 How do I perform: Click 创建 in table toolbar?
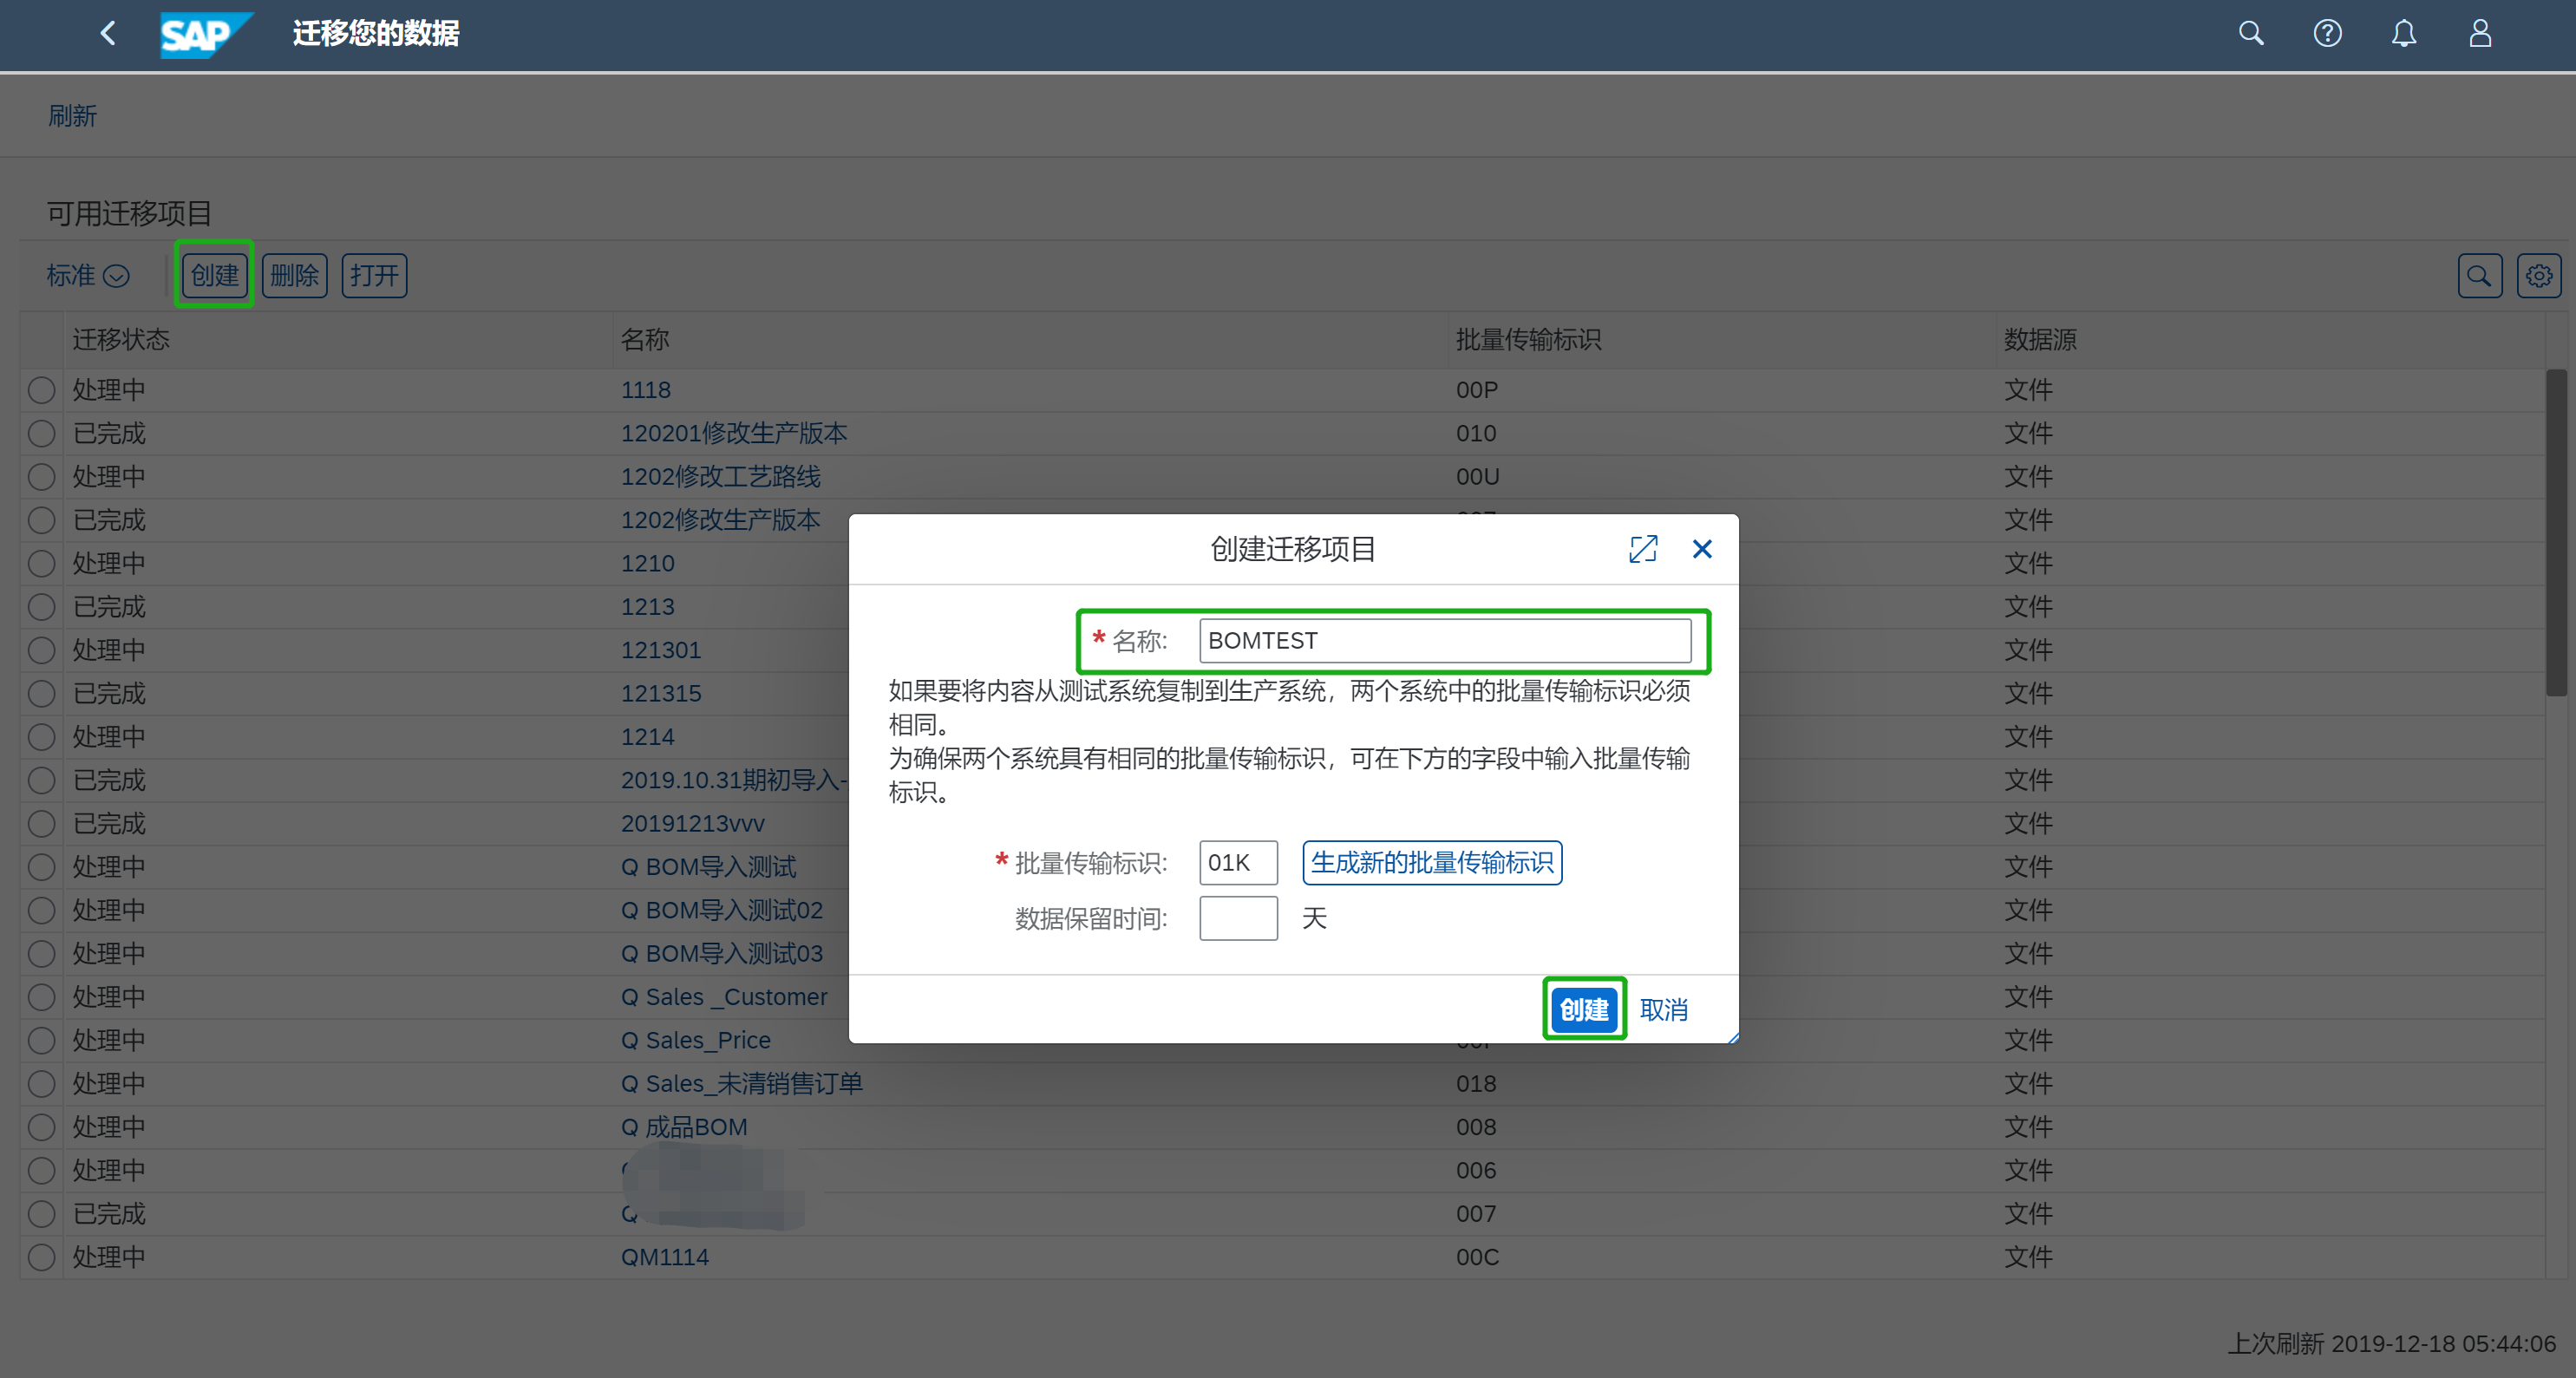214,275
